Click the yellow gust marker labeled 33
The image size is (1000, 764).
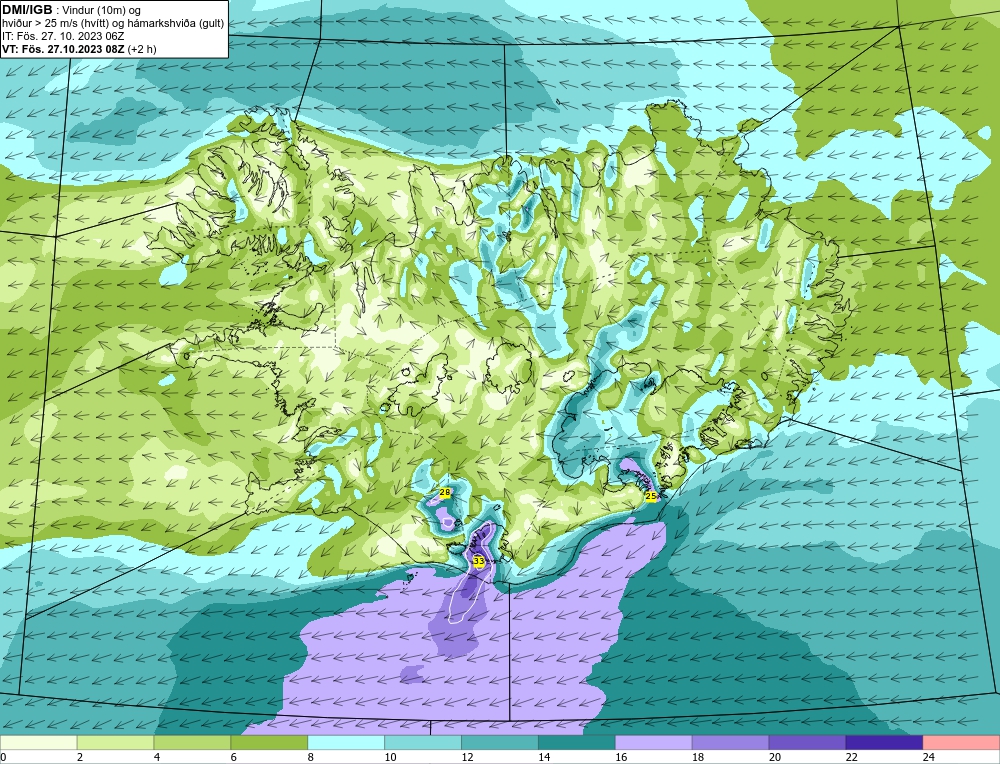point(479,561)
